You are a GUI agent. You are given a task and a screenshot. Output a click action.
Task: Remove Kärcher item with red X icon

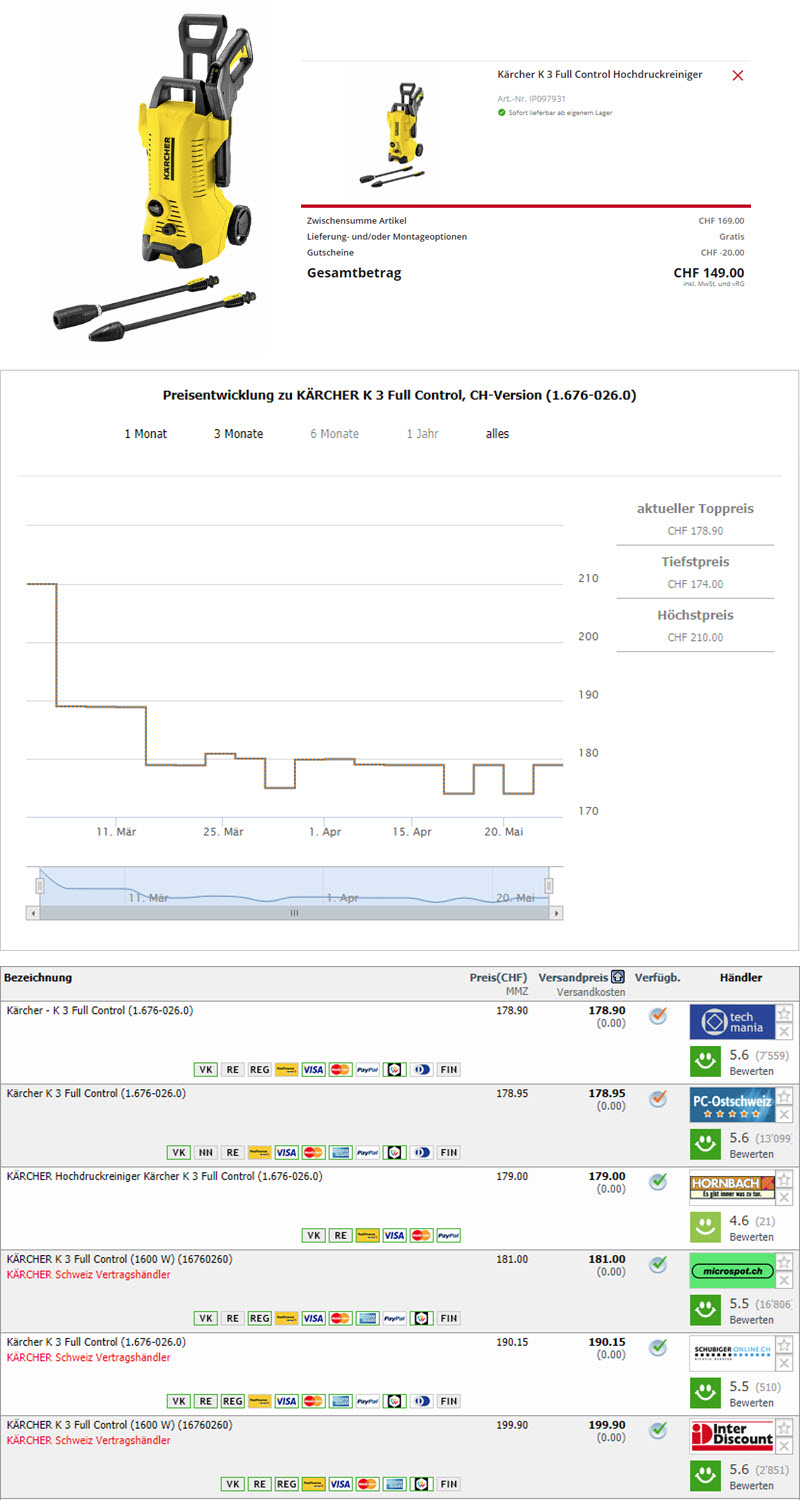pos(738,76)
